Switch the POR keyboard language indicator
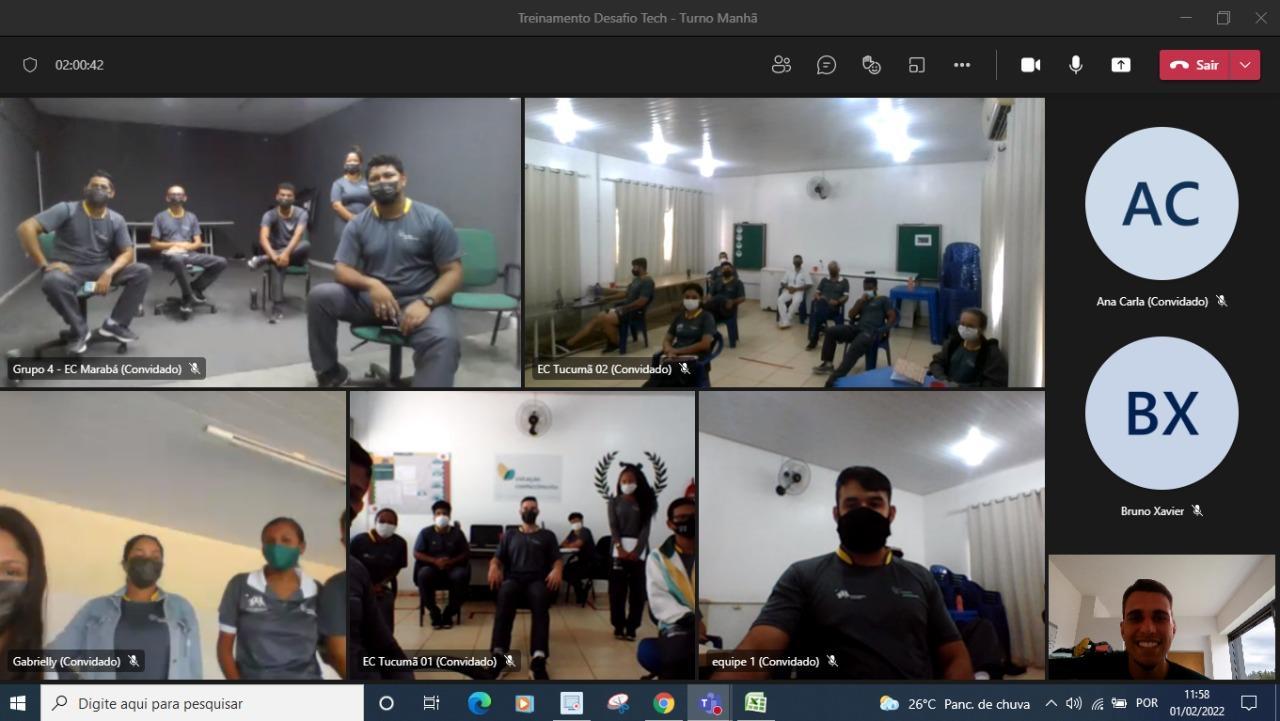Screen dimensions: 1280x721 click(x=1148, y=703)
